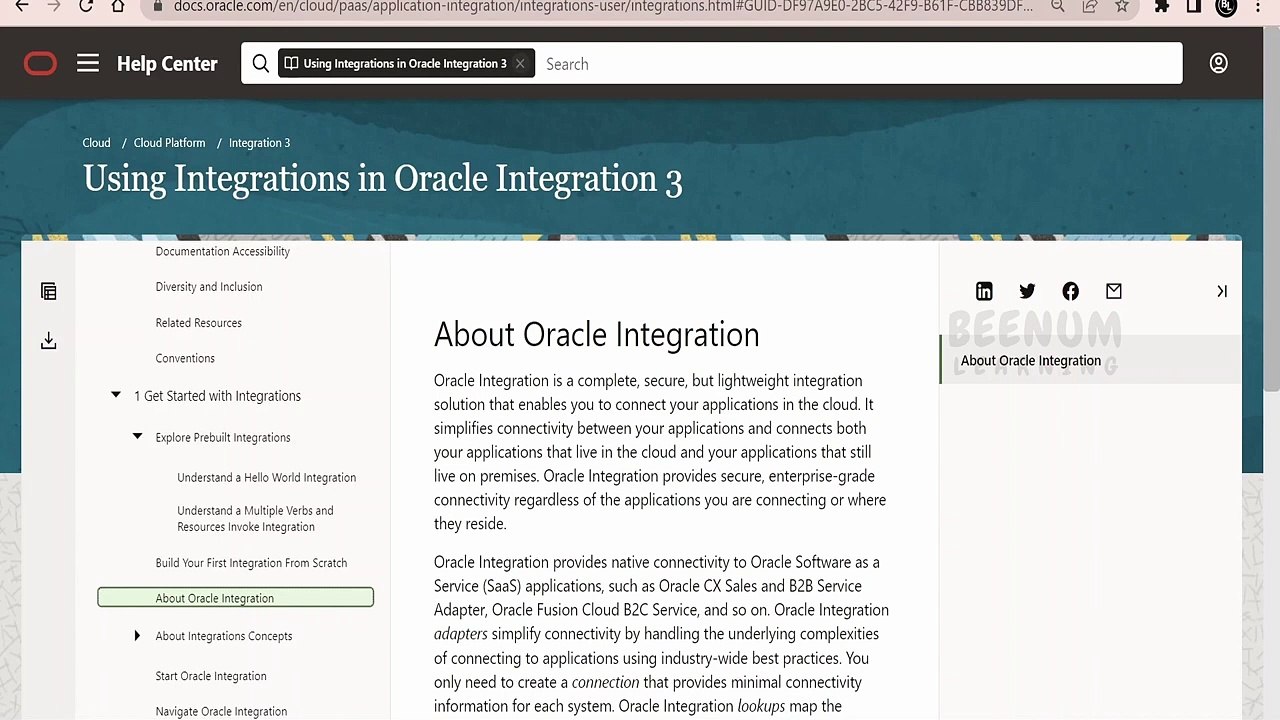Screen dimensions: 1280x720
Task: Collapse the 1 Get Started with Integrations section
Action: pyautogui.click(x=116, y=396)
